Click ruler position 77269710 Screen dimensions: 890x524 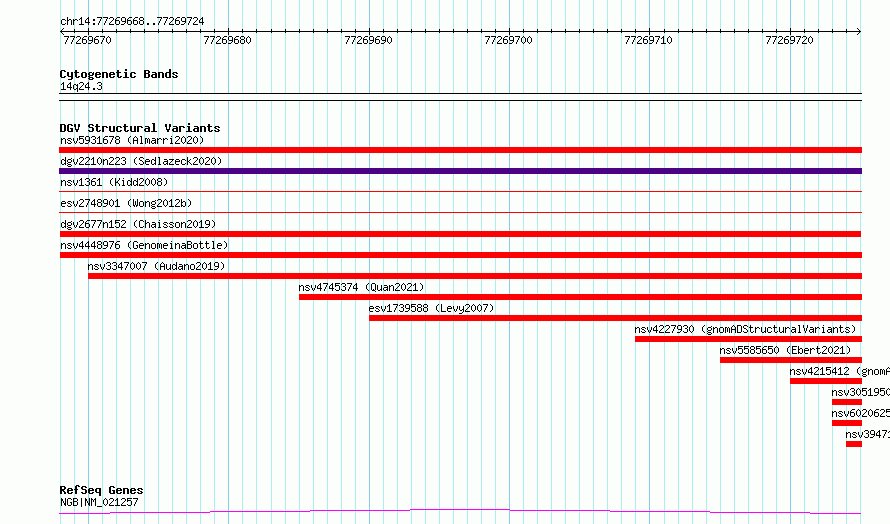click(648, 40)
